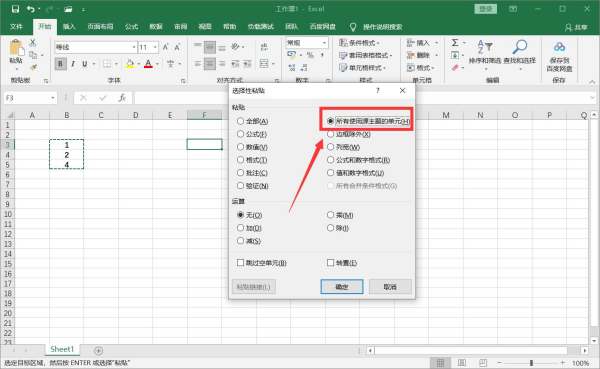This screenshot has height=369, width=600.
Task: Click the Clear eraser icon
Action: (455, 68)
